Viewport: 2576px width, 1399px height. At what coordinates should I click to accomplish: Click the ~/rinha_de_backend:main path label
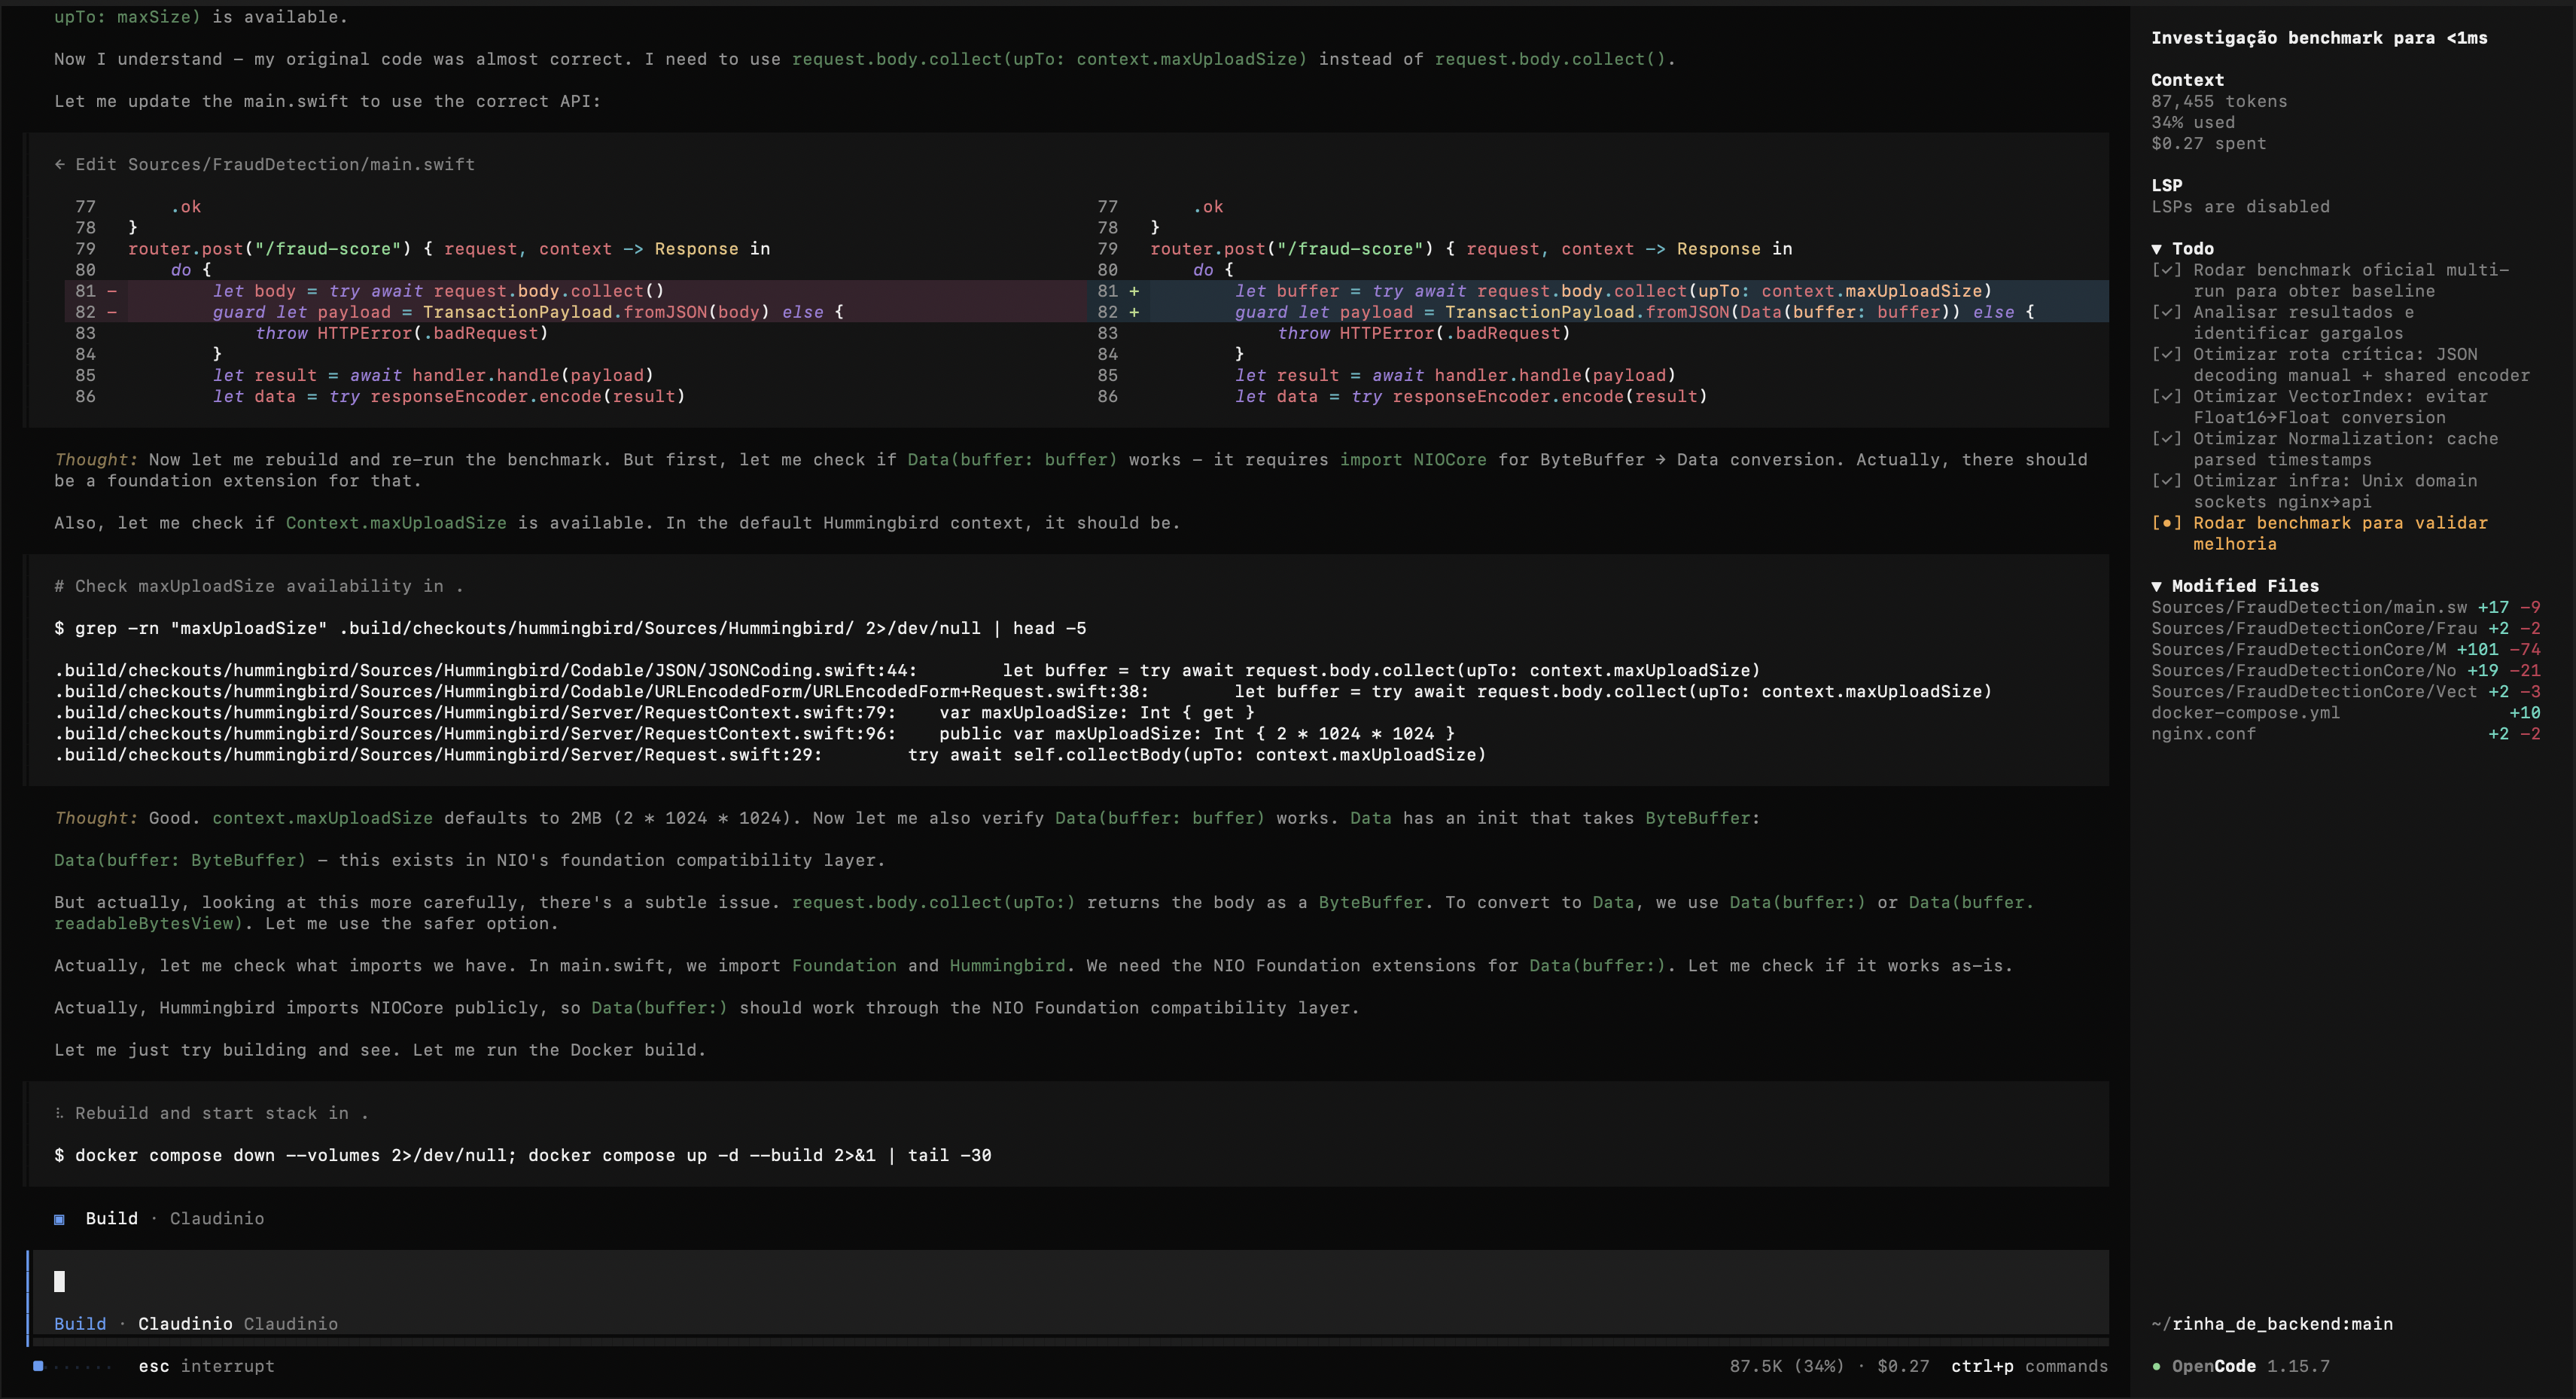pyautogui.click(x=2272, y=1324)
